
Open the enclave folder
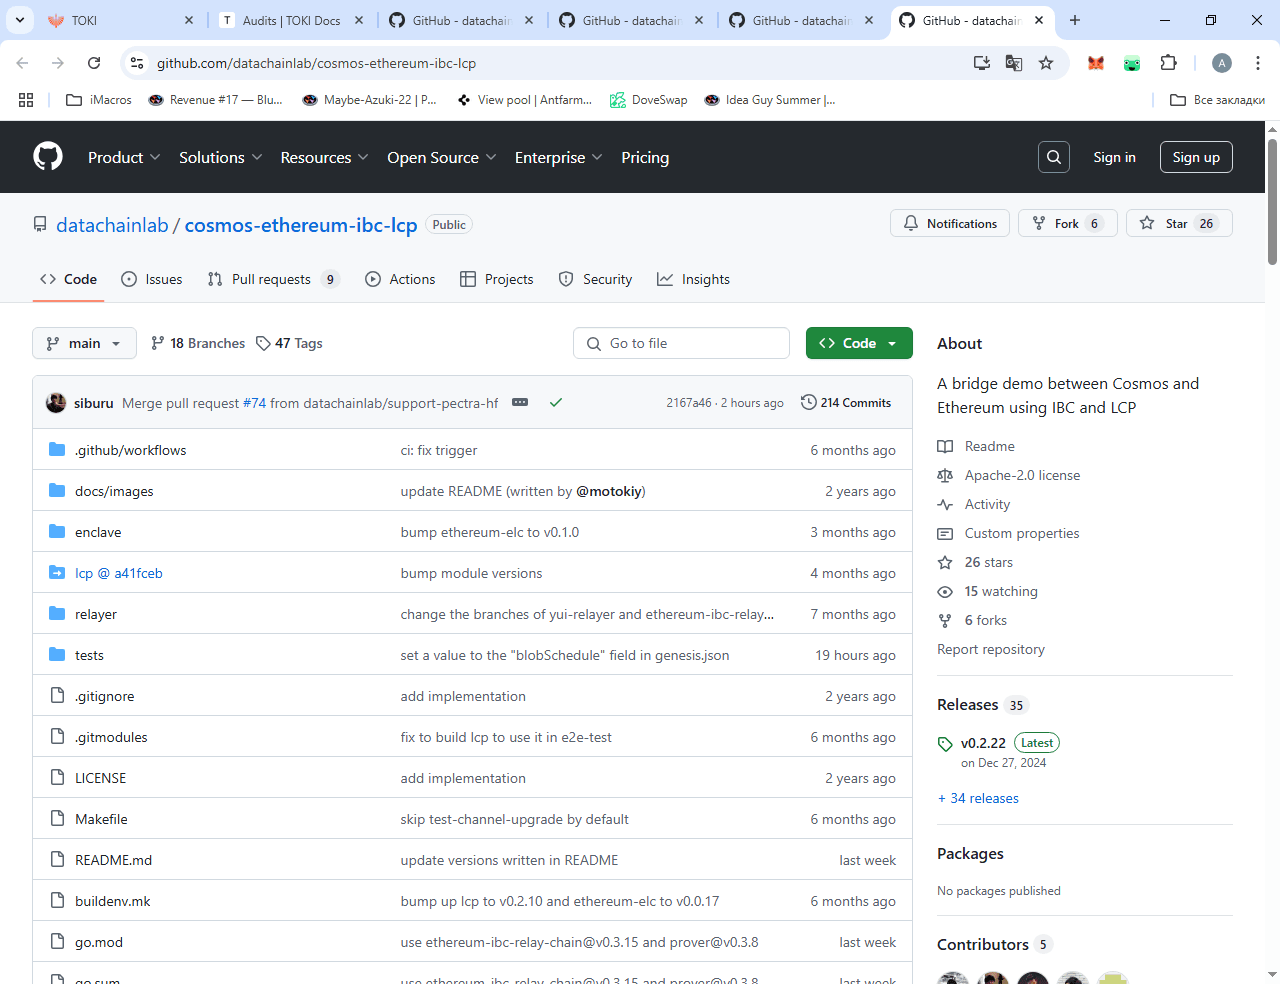point(98,532)
